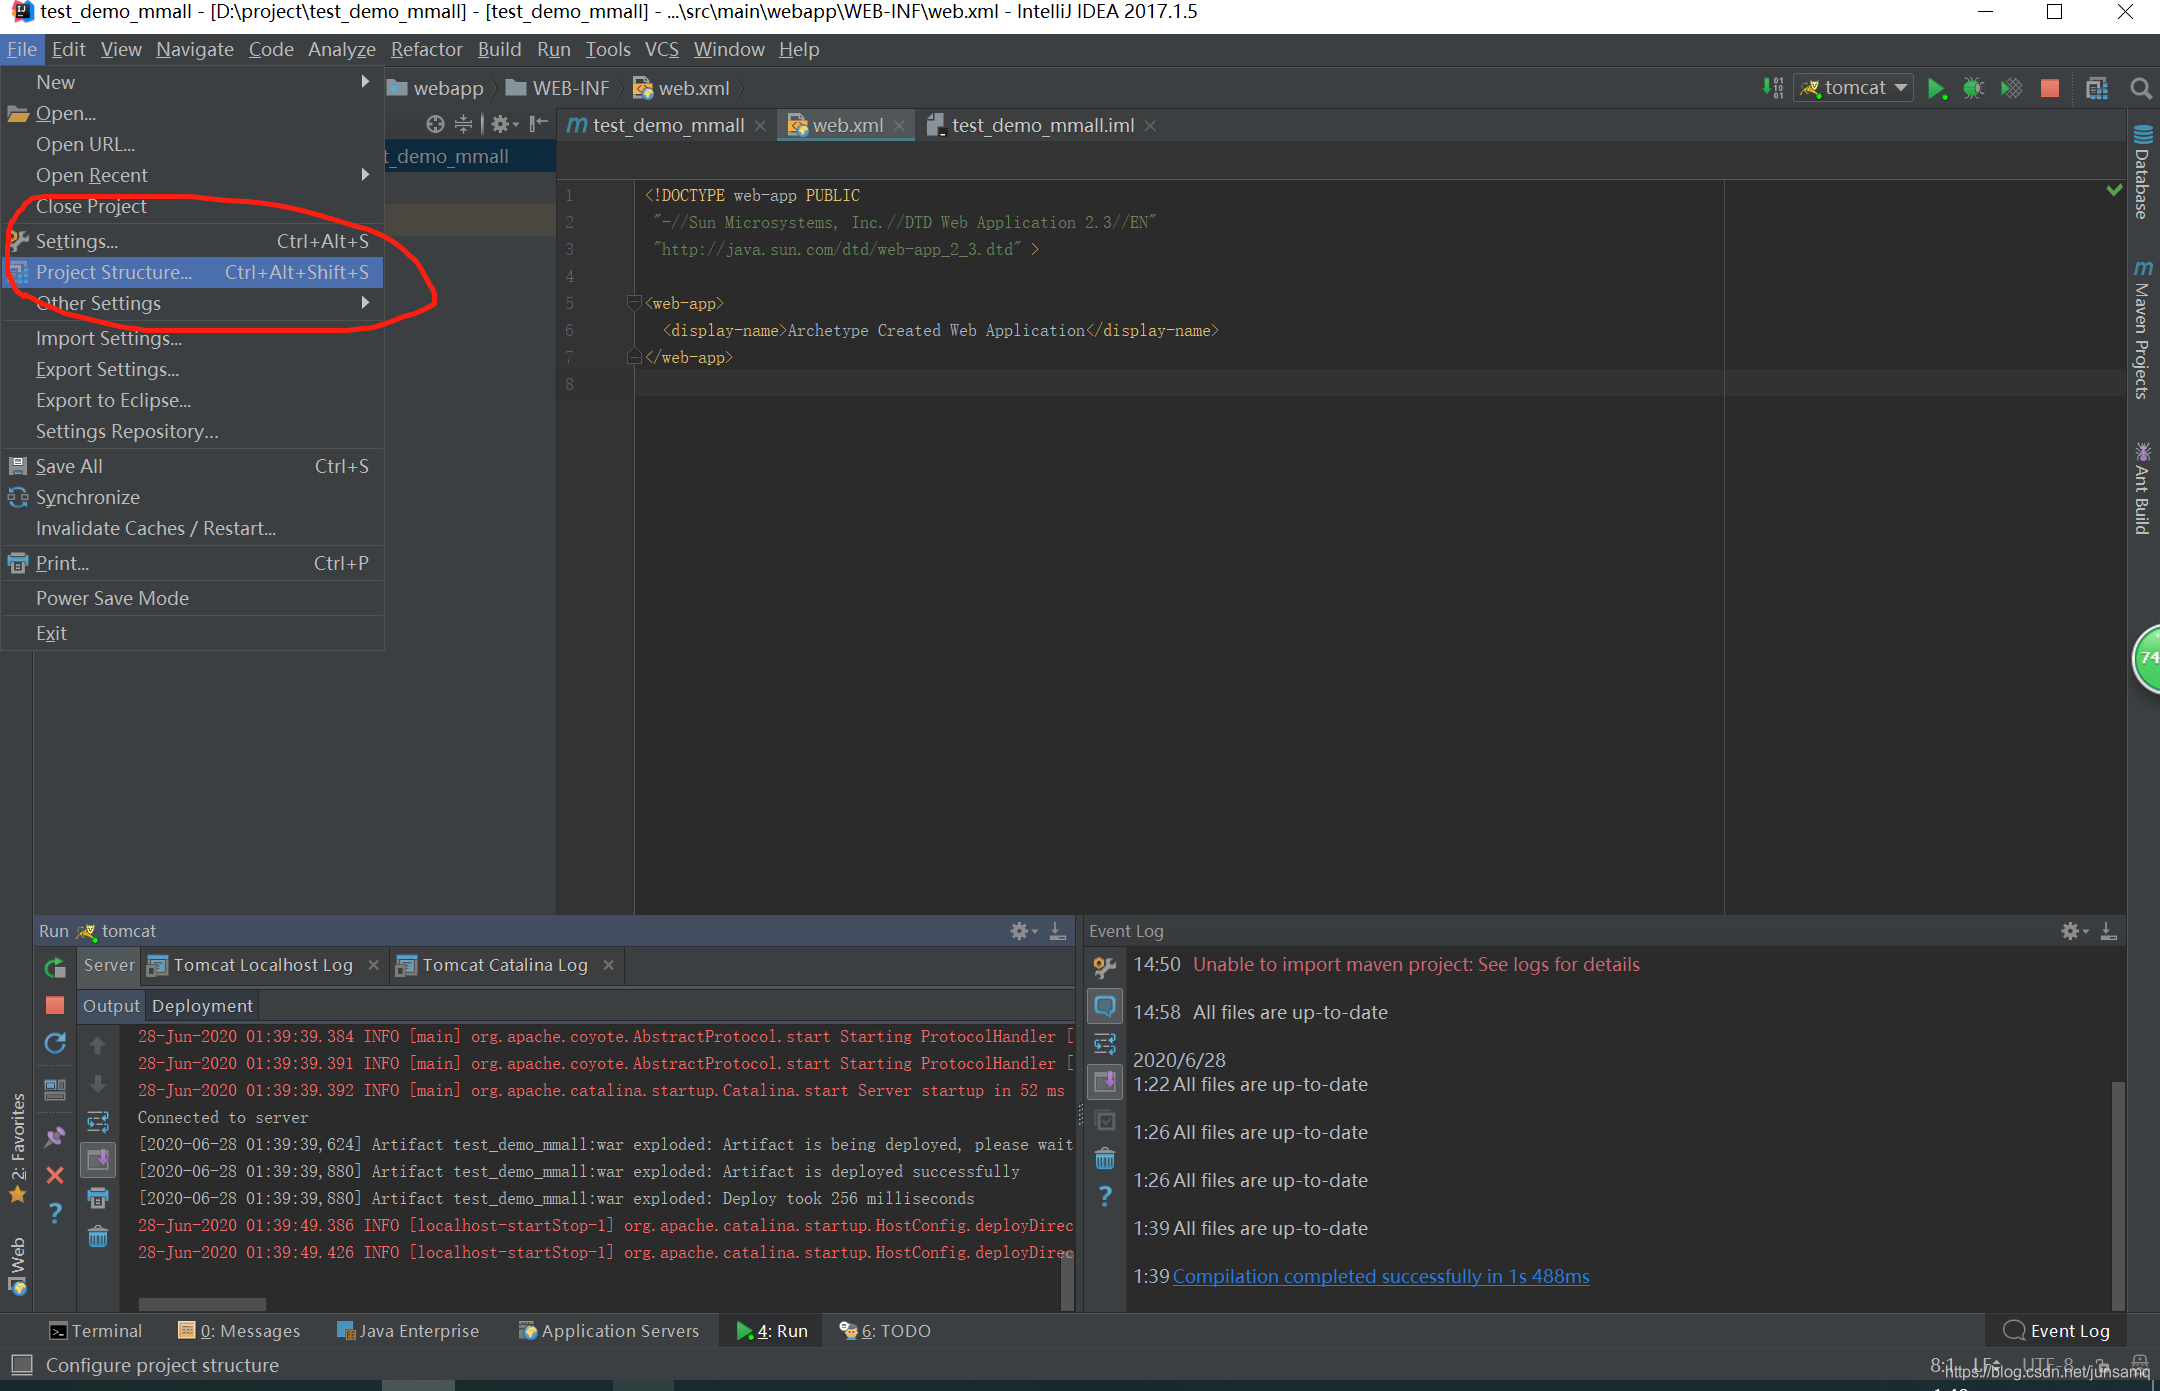
Task: Click the Make Project build icon
Action: click(1773, 88)
